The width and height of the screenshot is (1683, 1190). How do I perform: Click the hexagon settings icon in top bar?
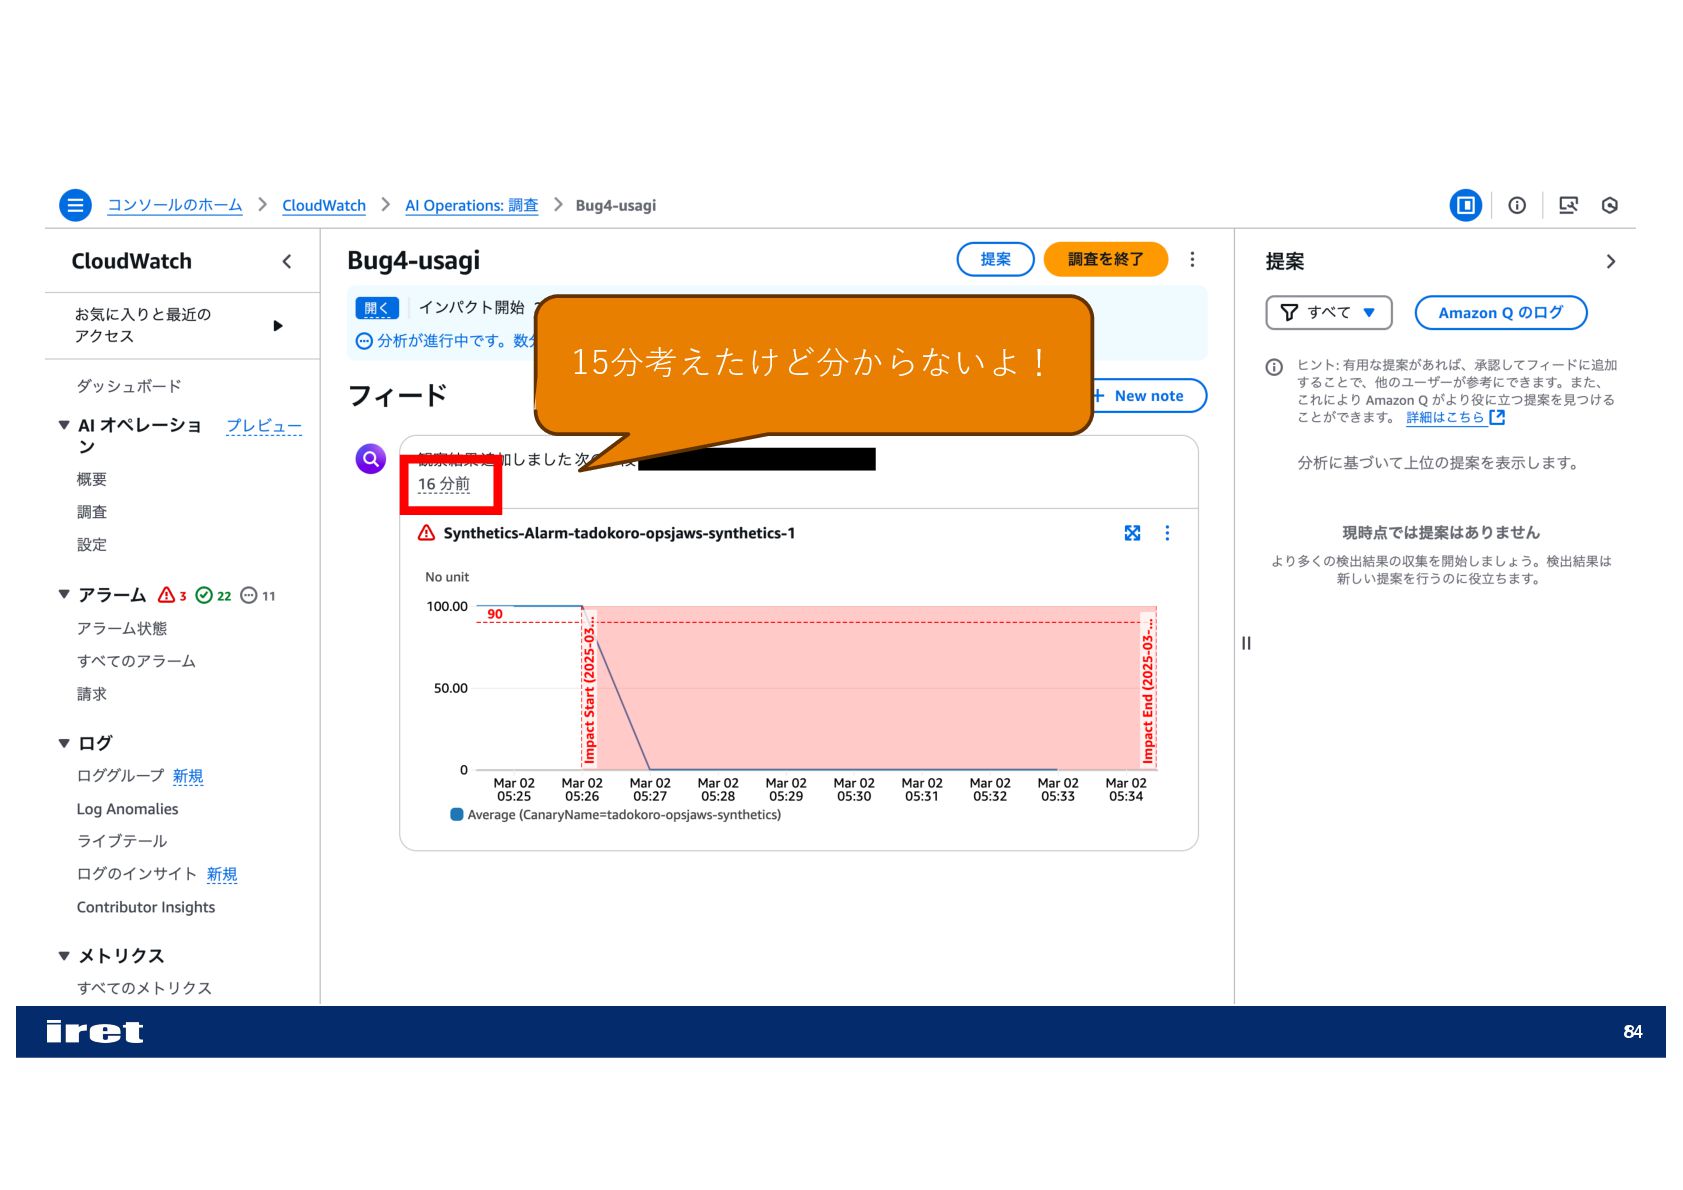click(1610, 205)
